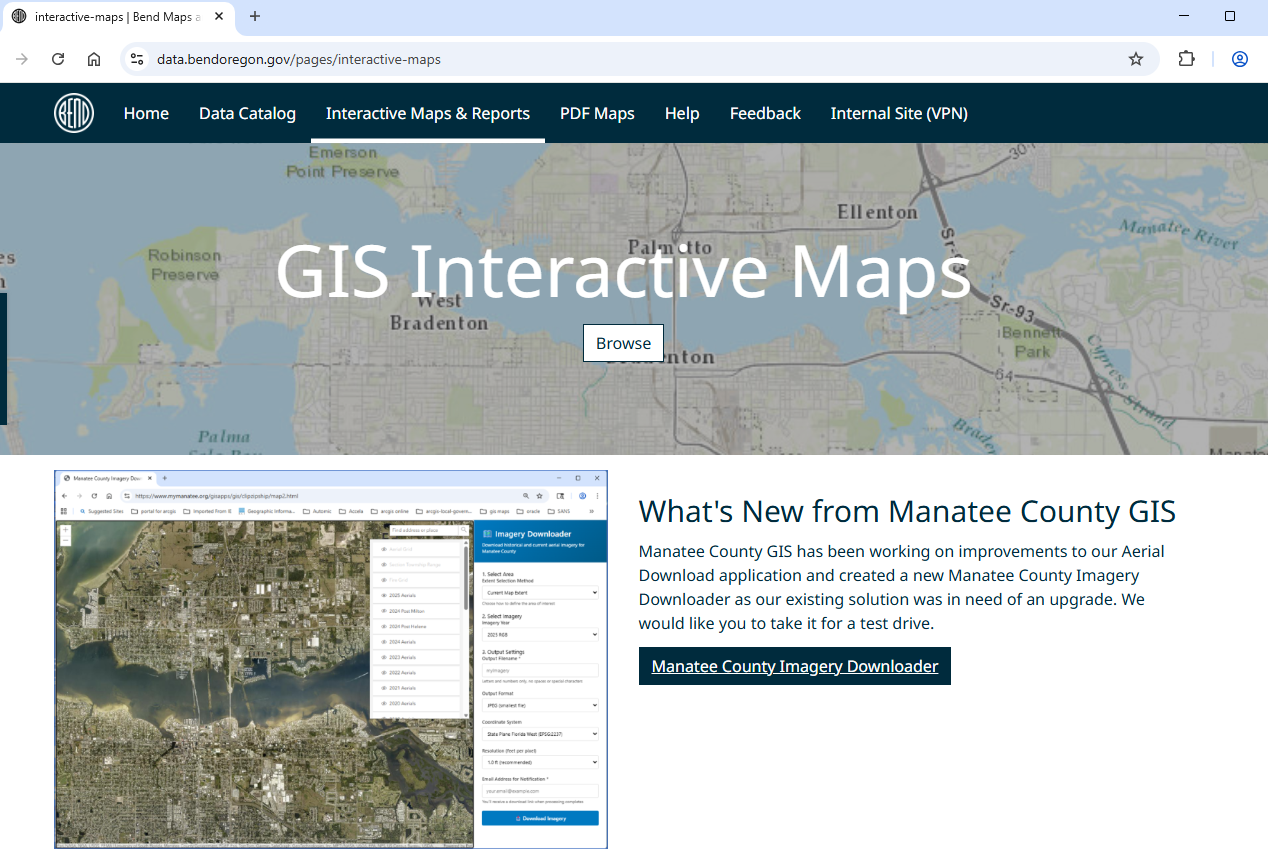Open the browser profile account icon
The height and width of the screenshot is (867, 1268).
click(1240, 59)
